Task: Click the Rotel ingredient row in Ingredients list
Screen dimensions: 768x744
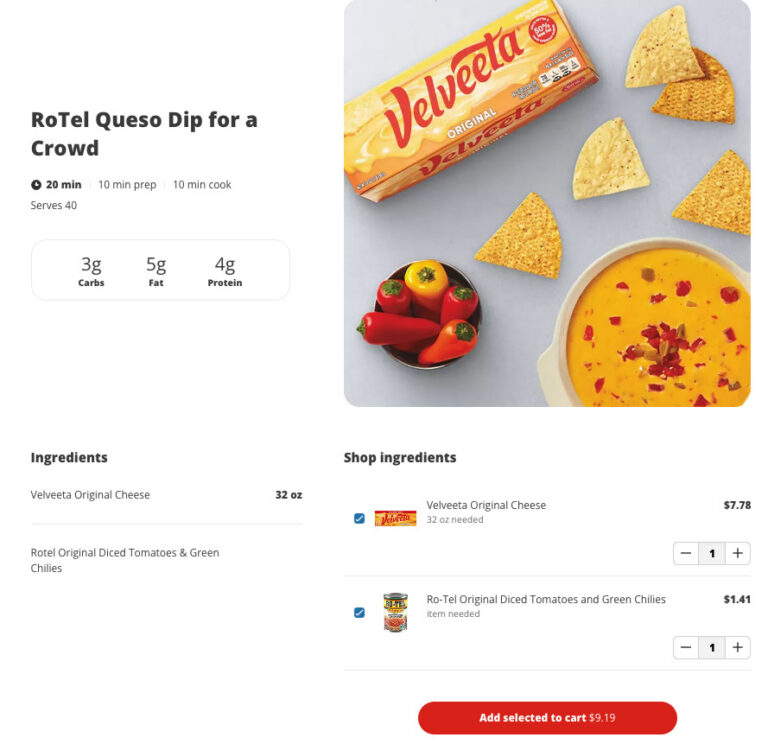Action: 166,560
